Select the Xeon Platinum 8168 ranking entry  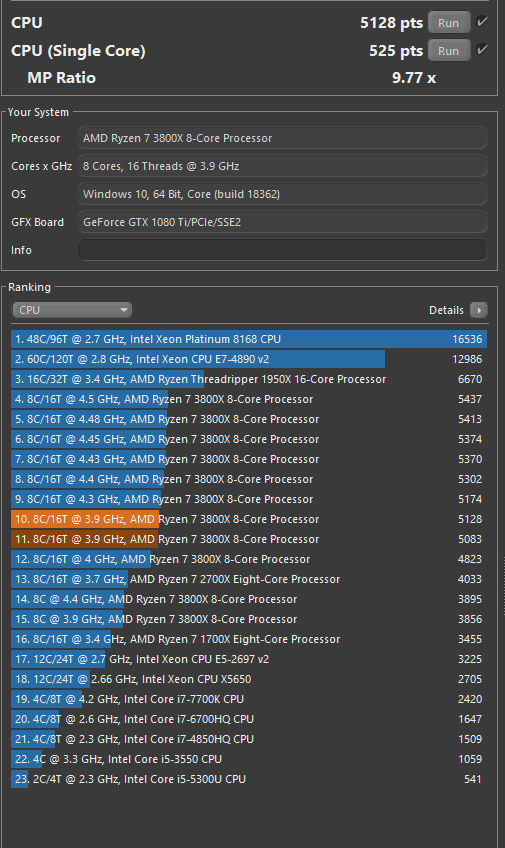(x=249, y=339)
